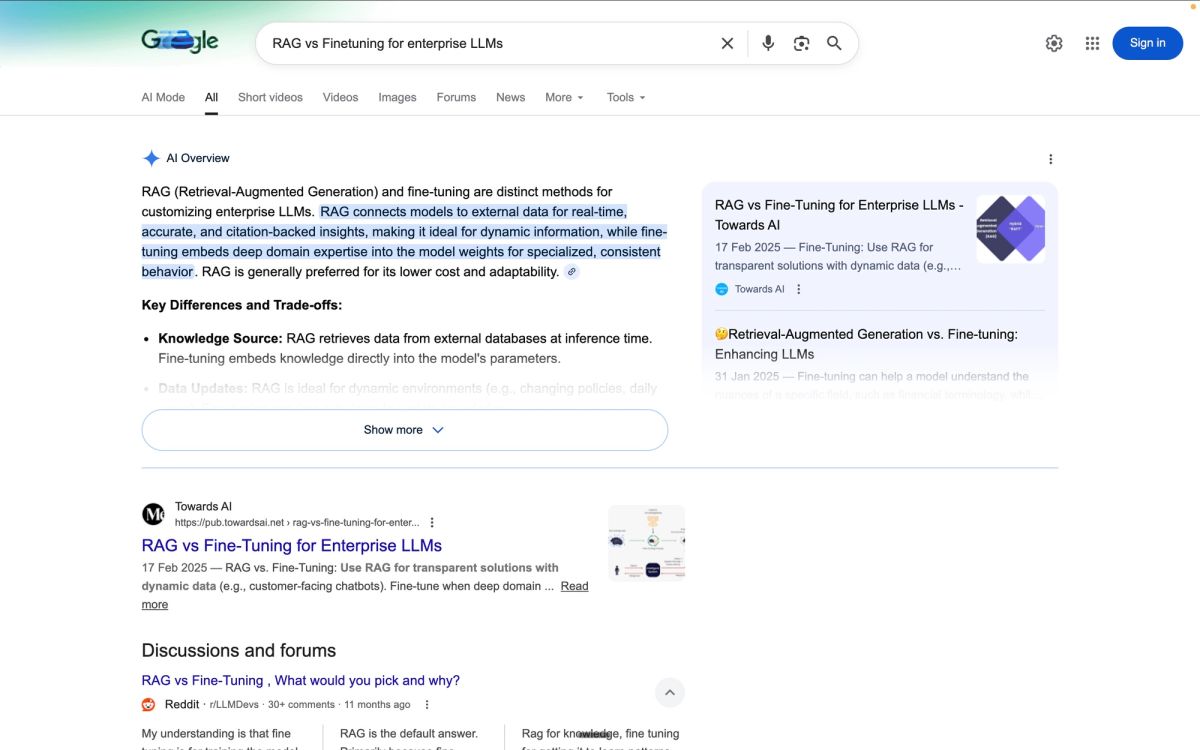Switch to Videos tab

click(x=340, y=97)
